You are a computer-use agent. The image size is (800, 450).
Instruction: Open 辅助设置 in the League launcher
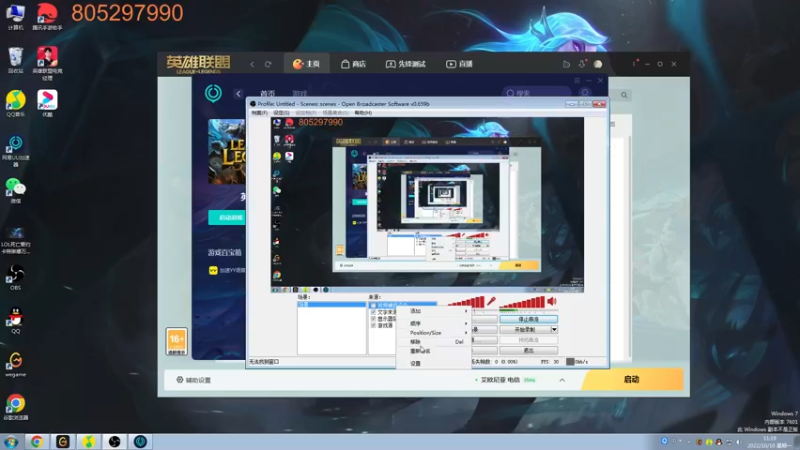(193, 380)
